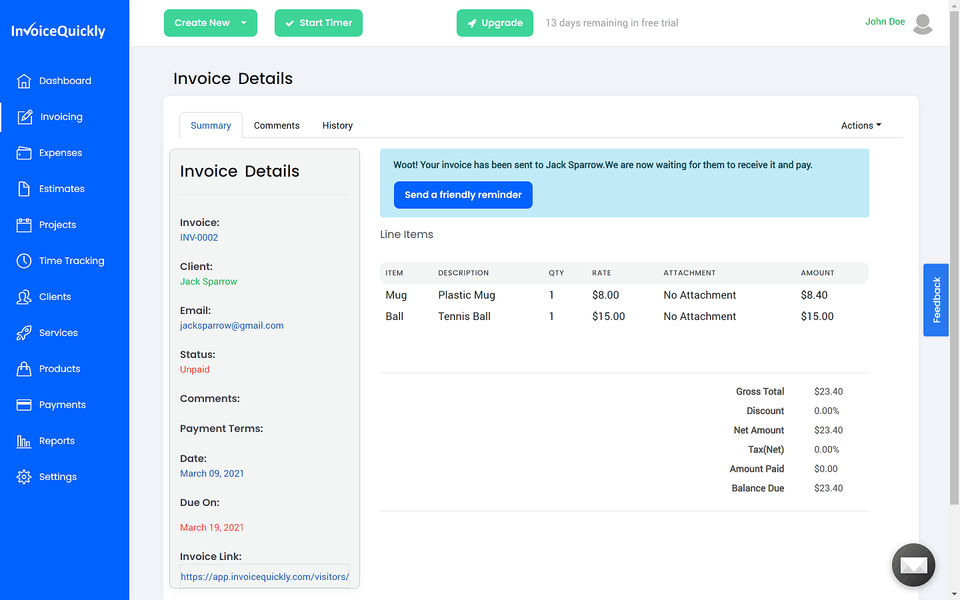Click the InvoiceQuickly logo
This screenshot has width=960, height=600.
(x=58, y=31)
